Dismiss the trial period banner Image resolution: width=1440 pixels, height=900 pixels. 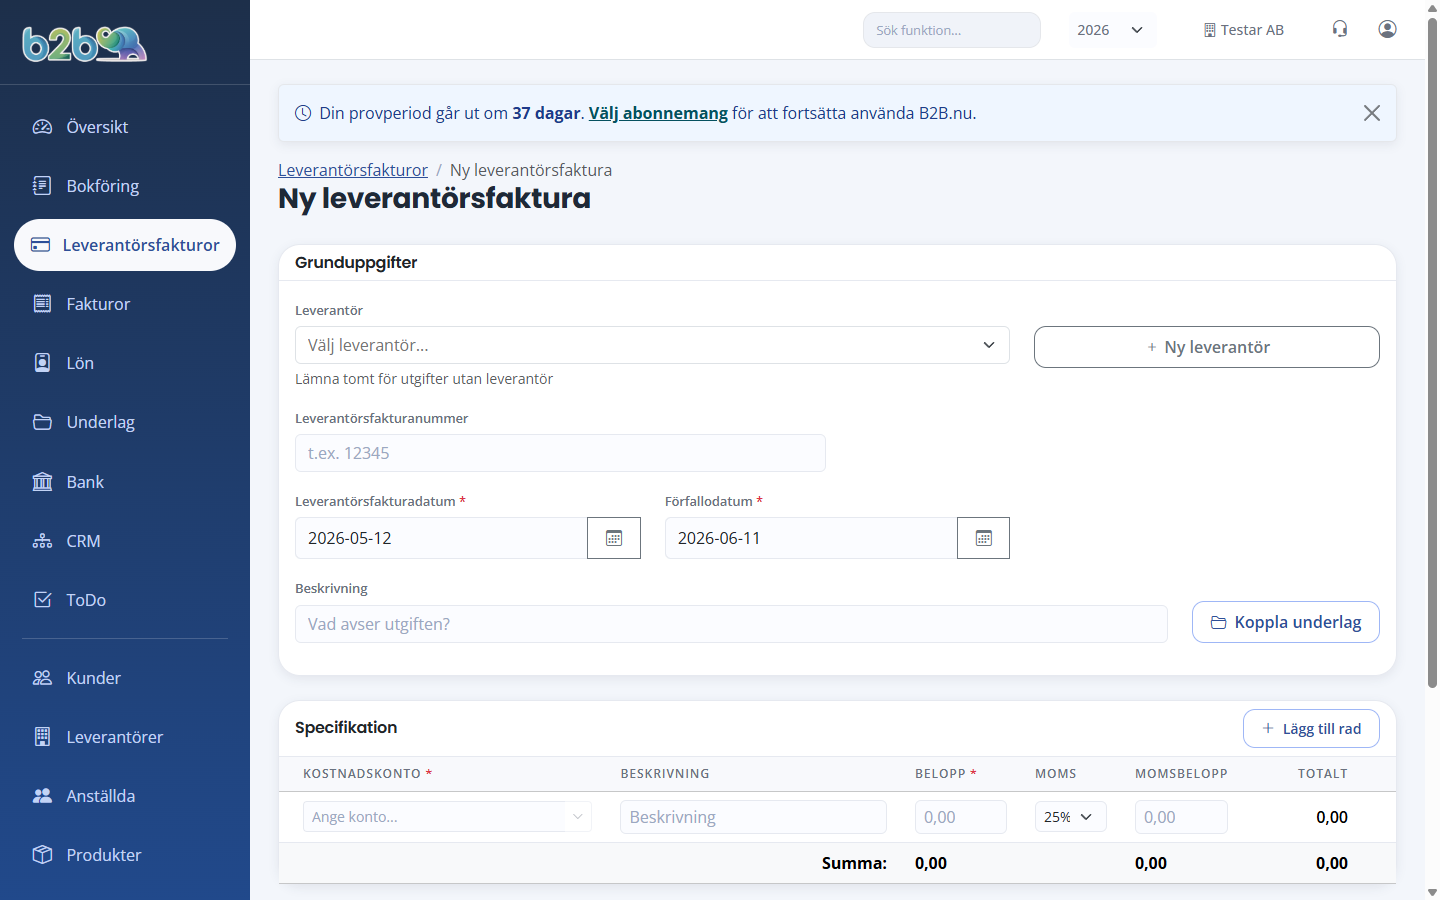tap(1372, 113)
